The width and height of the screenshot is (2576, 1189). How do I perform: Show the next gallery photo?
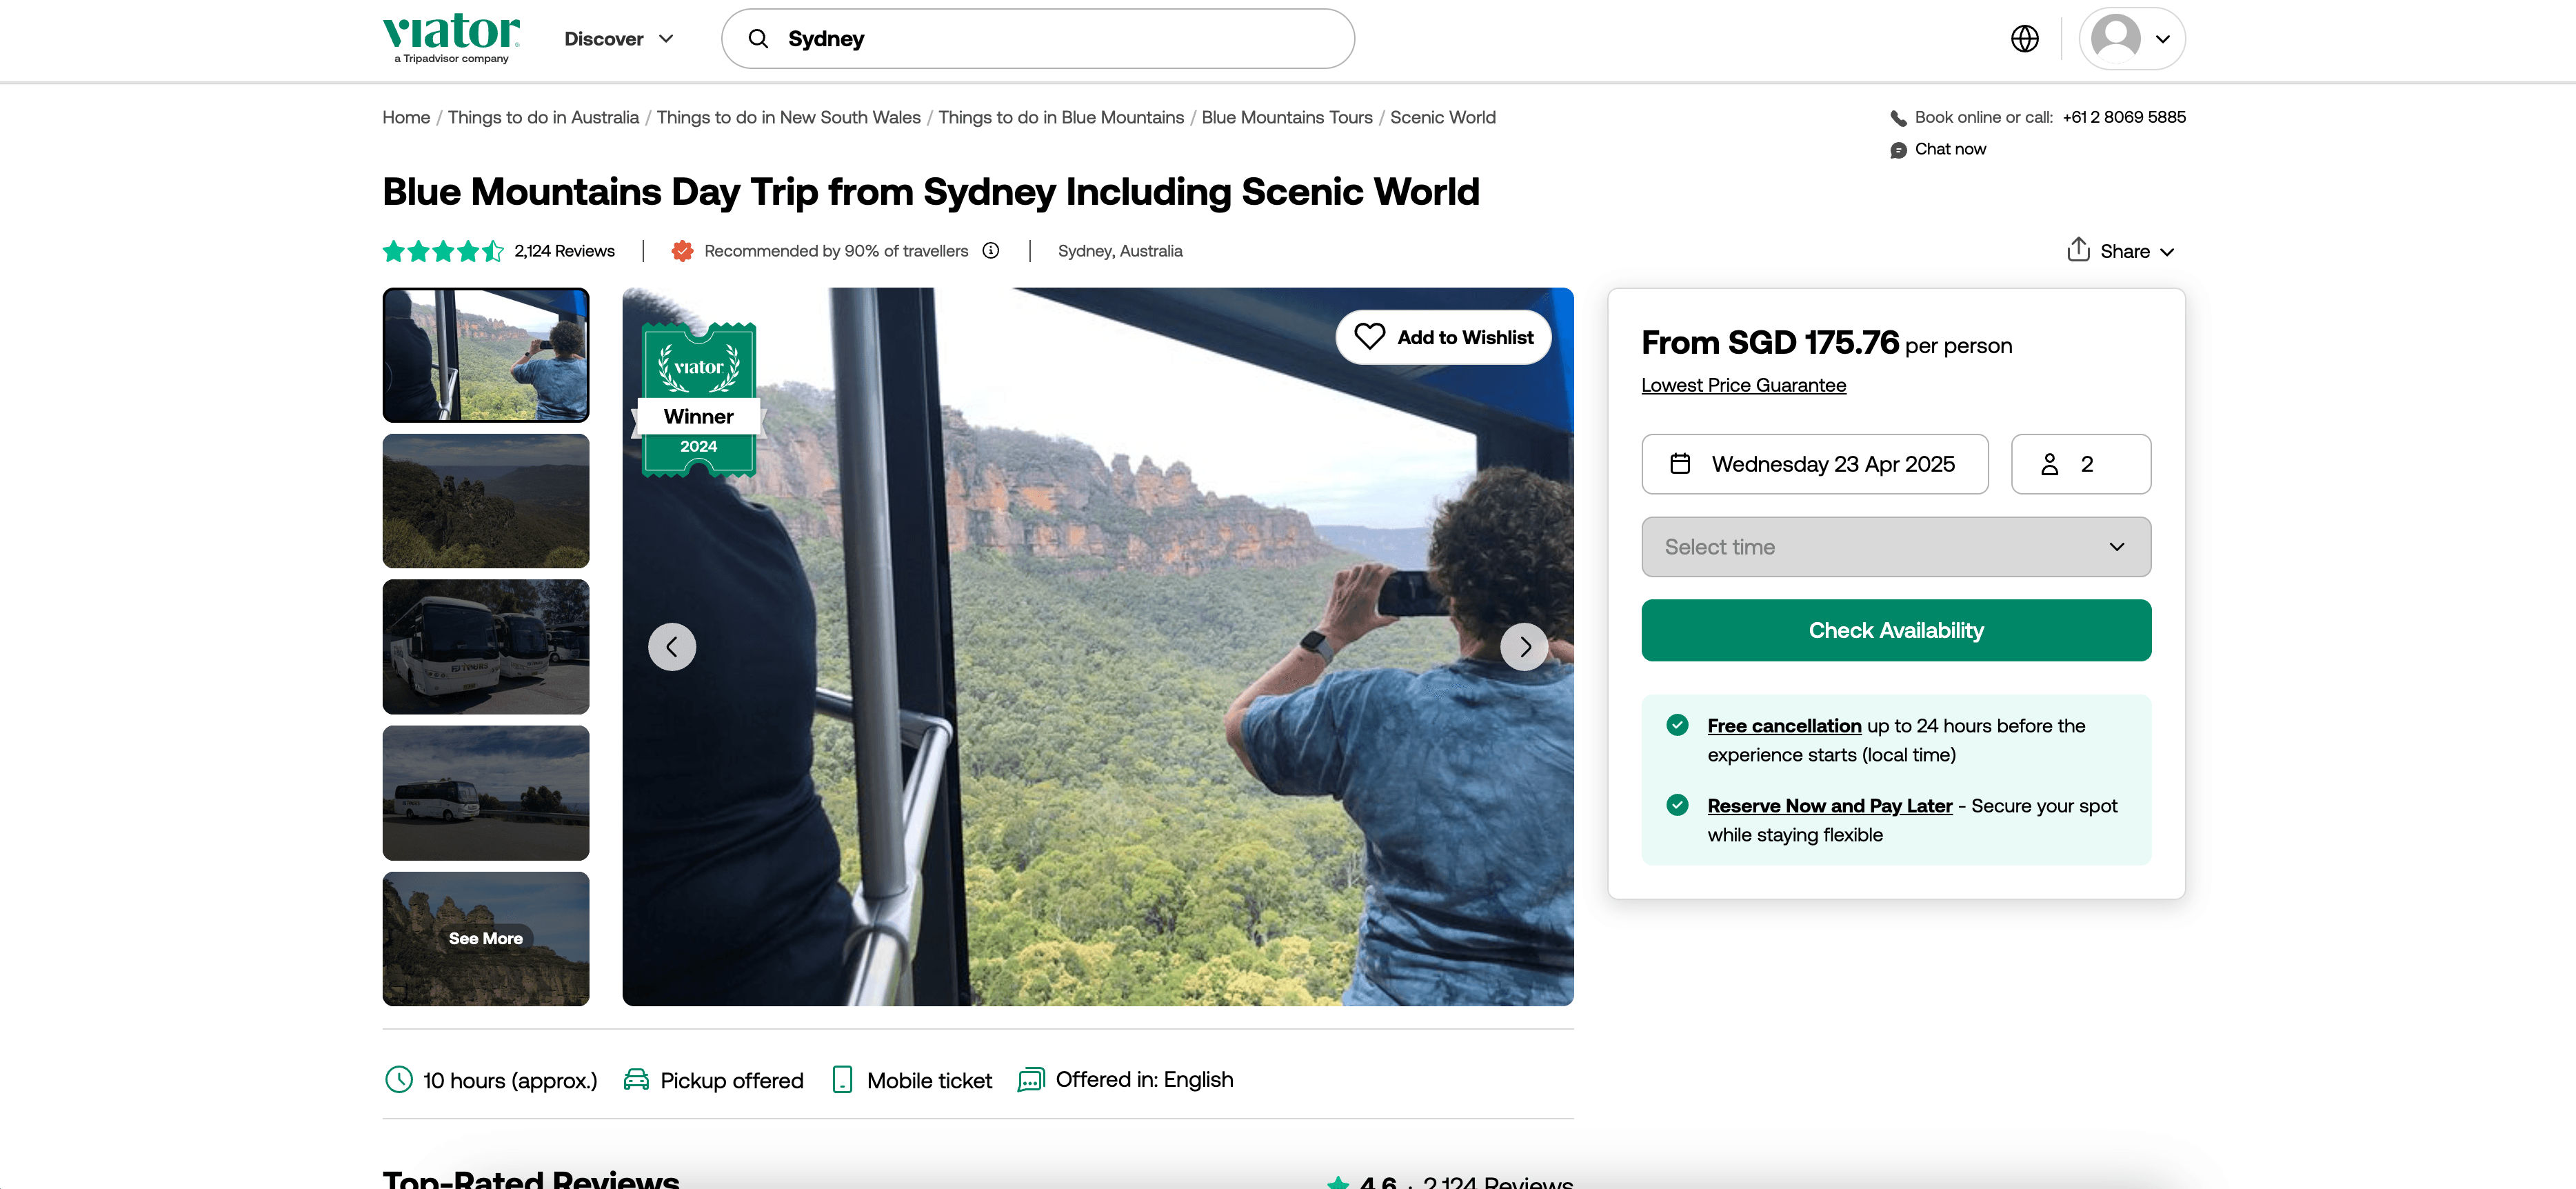(1524, 647)
